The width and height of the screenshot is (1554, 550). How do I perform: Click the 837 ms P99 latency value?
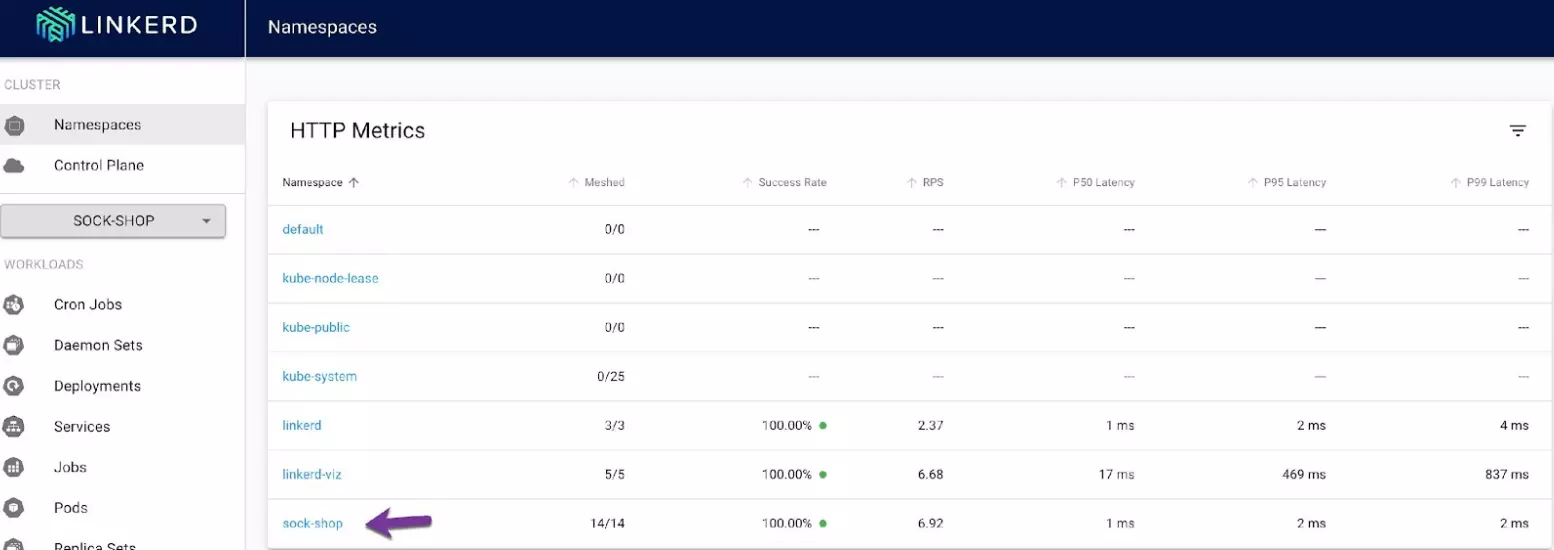[x=1506, y=474]
